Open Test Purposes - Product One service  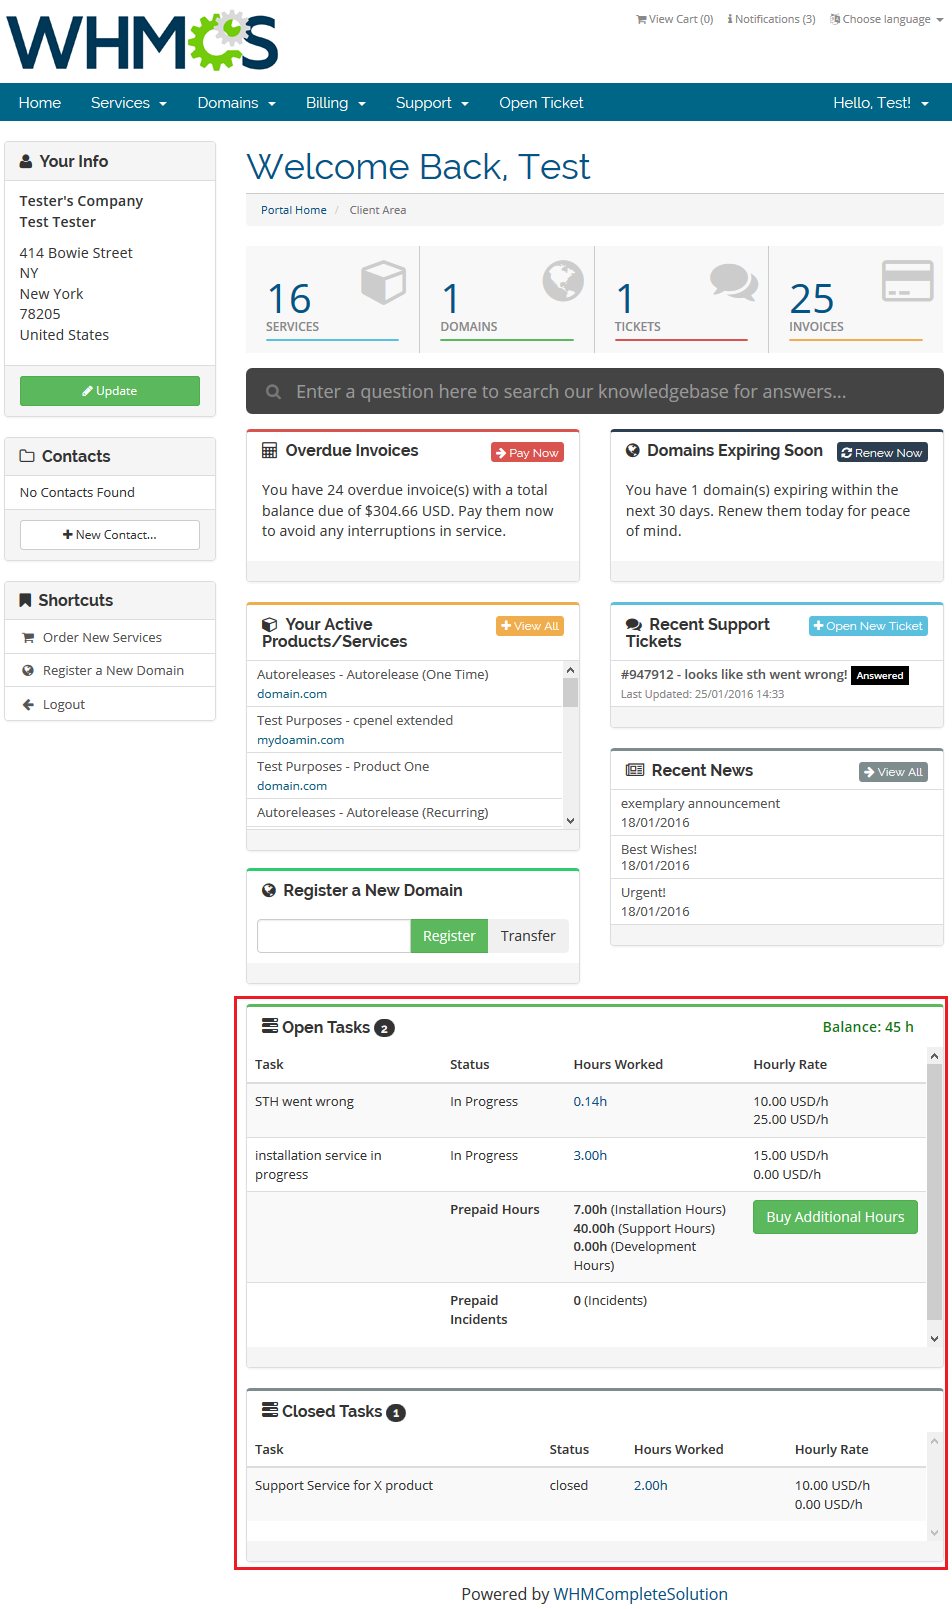(343, 767)
